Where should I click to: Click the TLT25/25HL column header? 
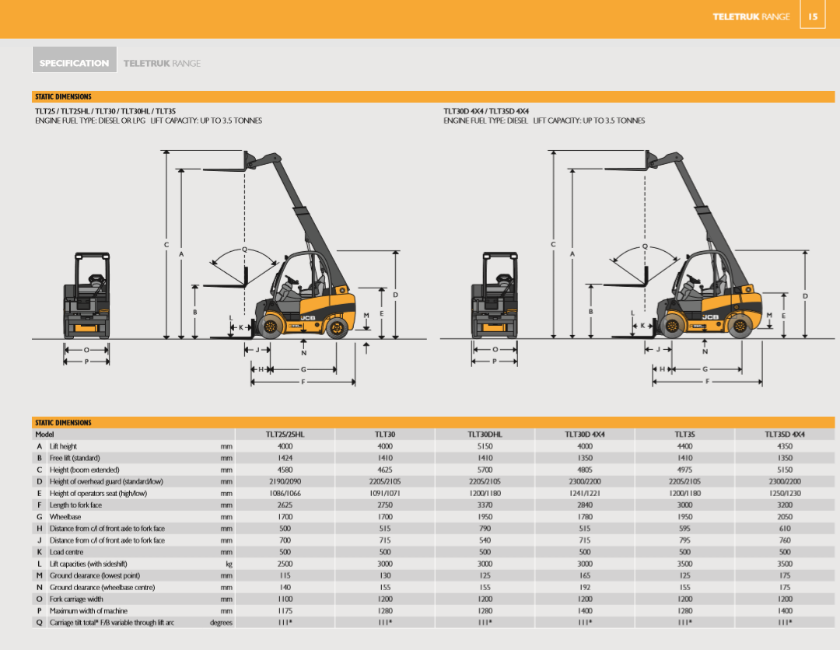click(285, 435)
